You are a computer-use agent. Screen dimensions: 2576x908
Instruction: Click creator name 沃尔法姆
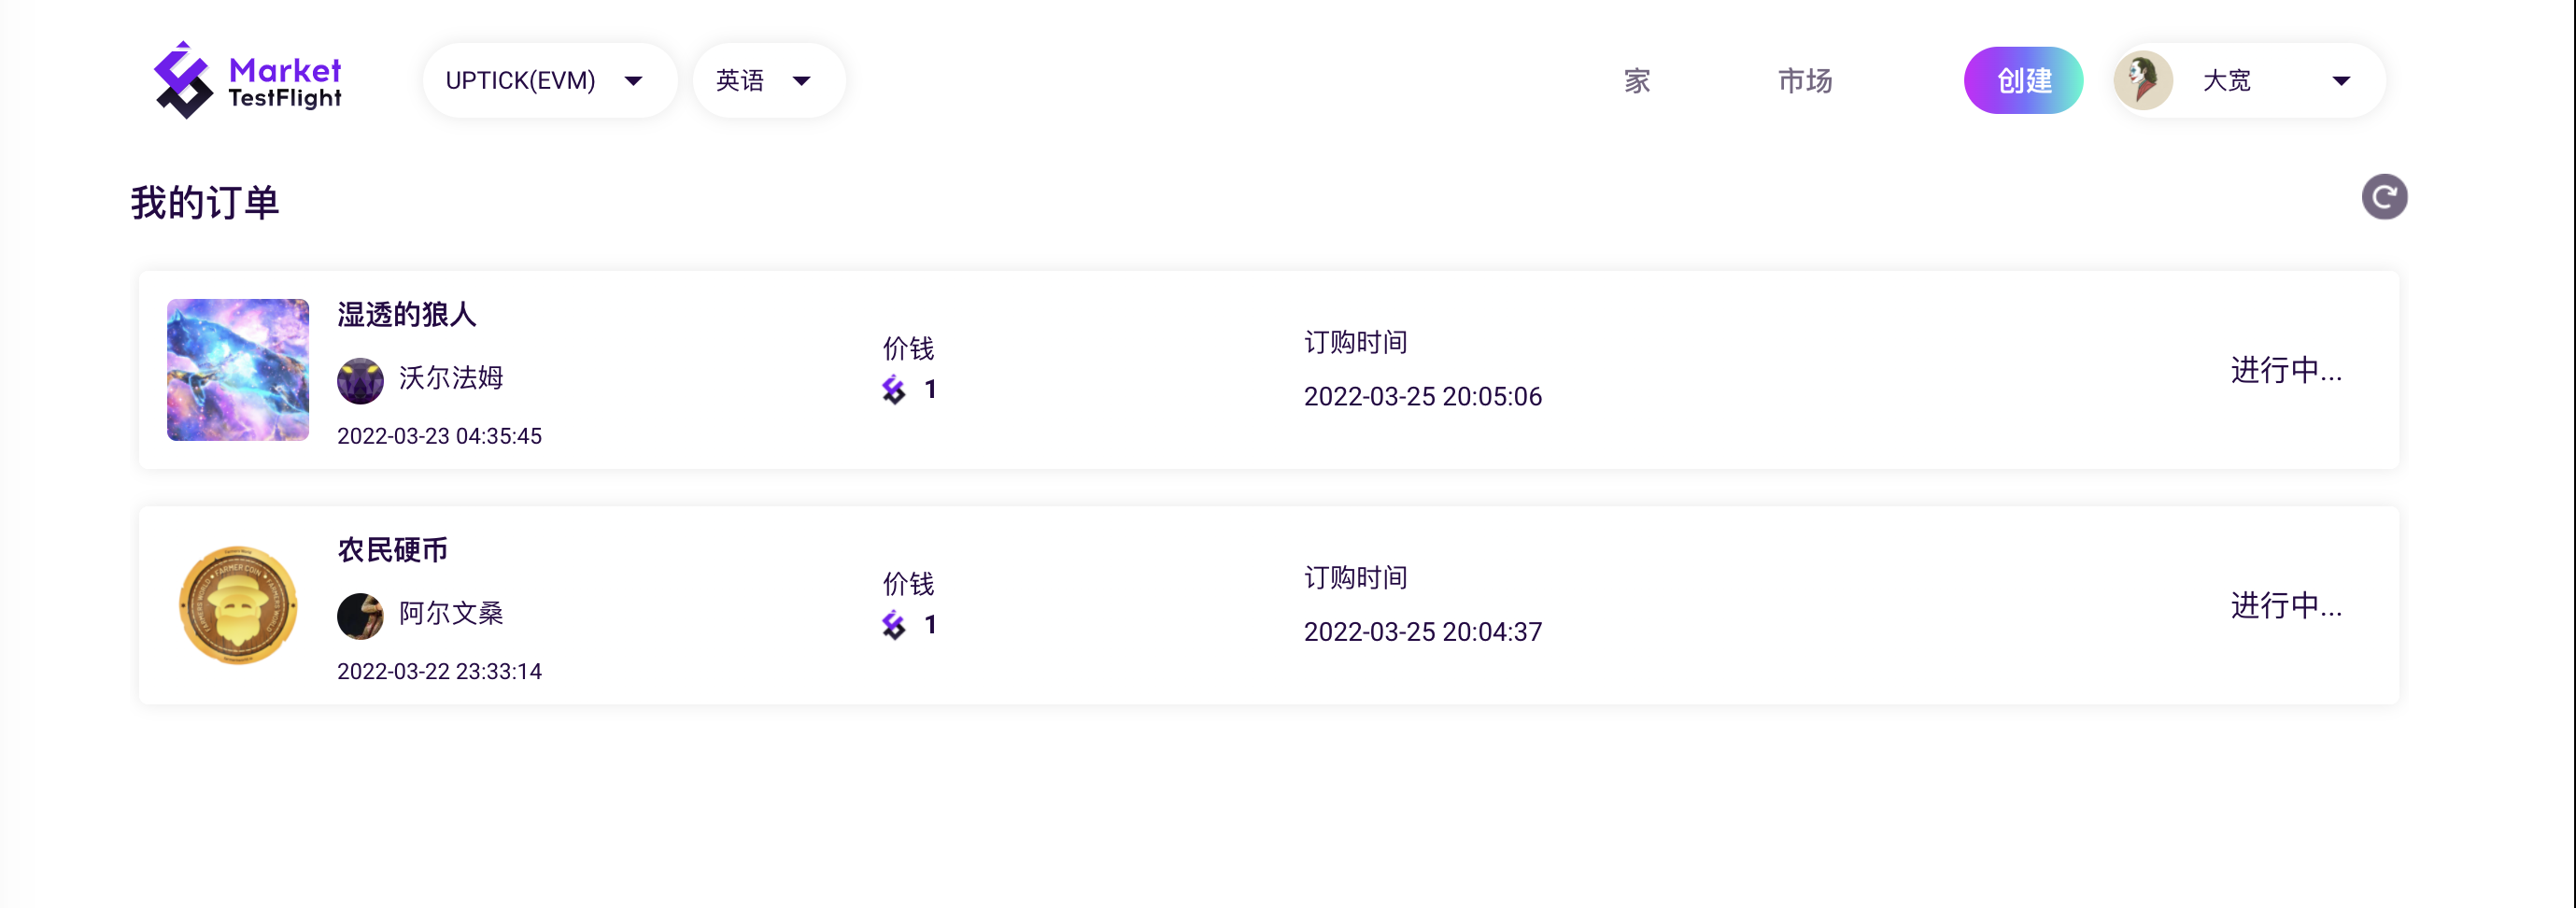[x=451, y=378]
